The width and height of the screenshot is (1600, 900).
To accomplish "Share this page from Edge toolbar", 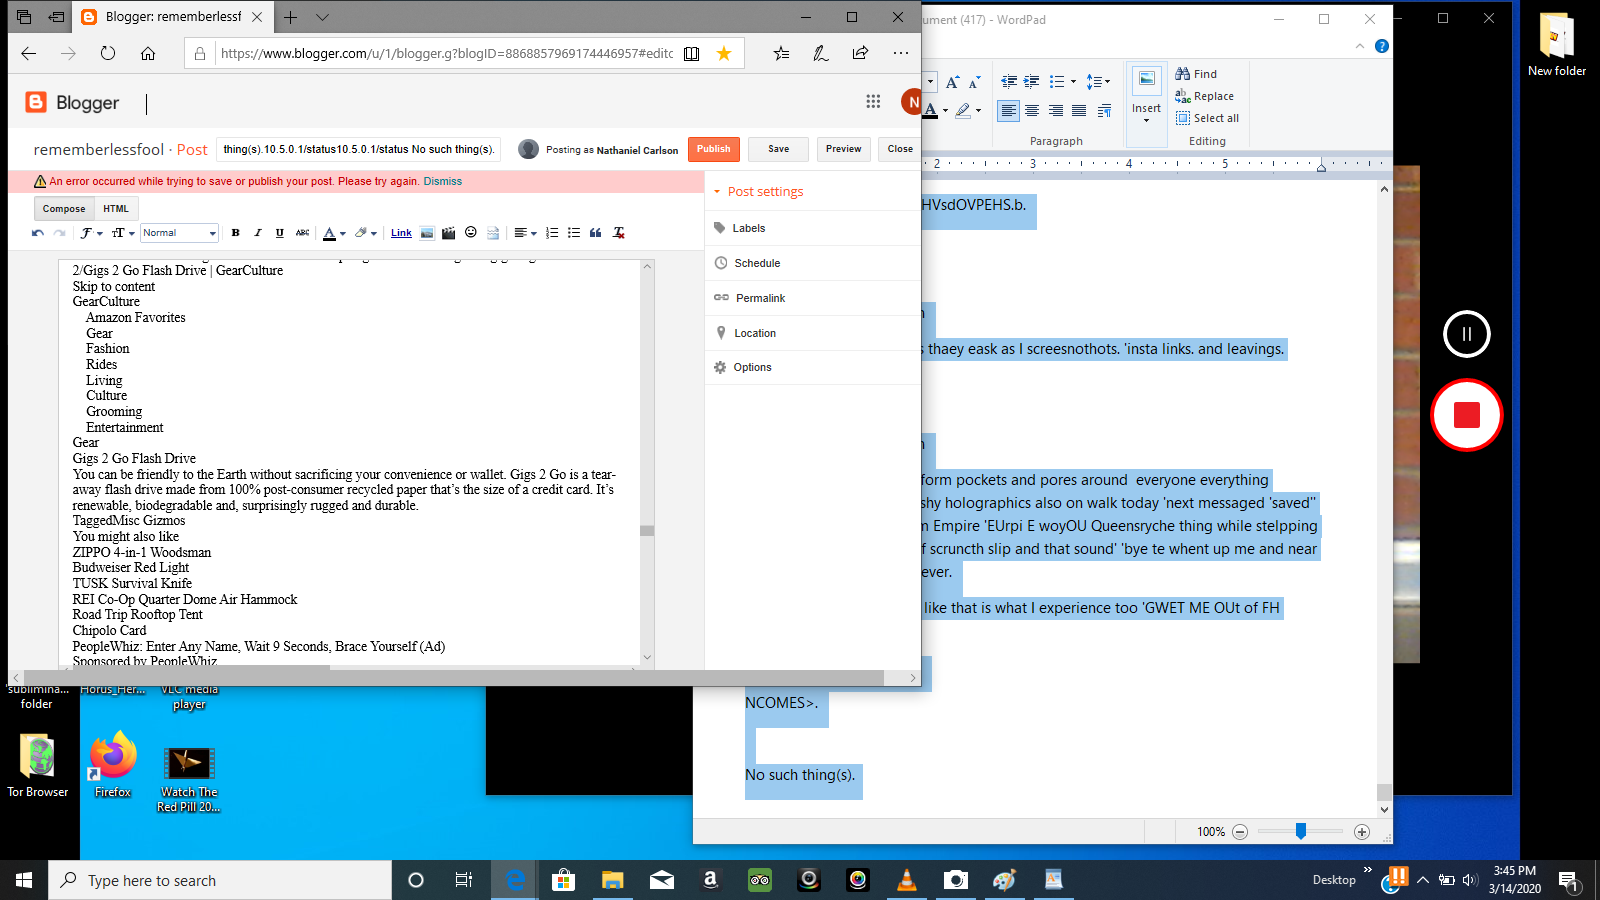I will 860,54.
